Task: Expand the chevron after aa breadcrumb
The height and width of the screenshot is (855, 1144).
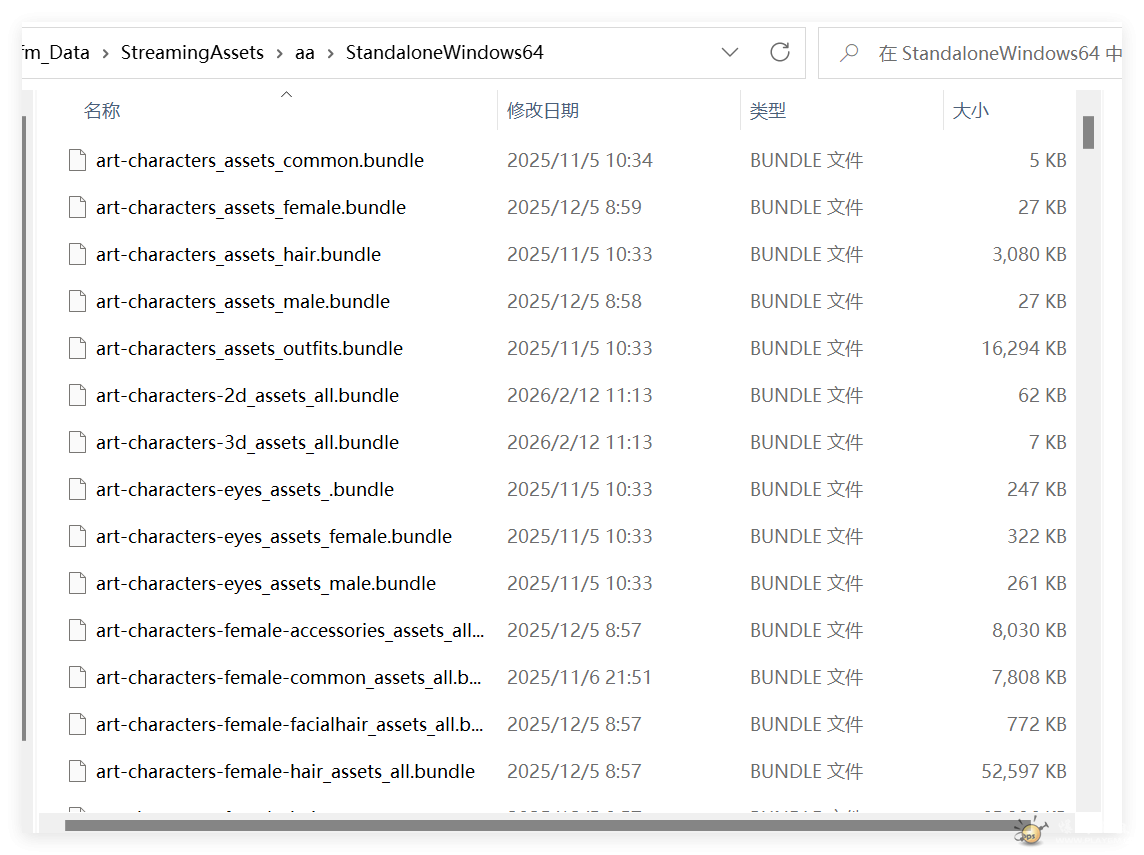Action: [331, 53]
